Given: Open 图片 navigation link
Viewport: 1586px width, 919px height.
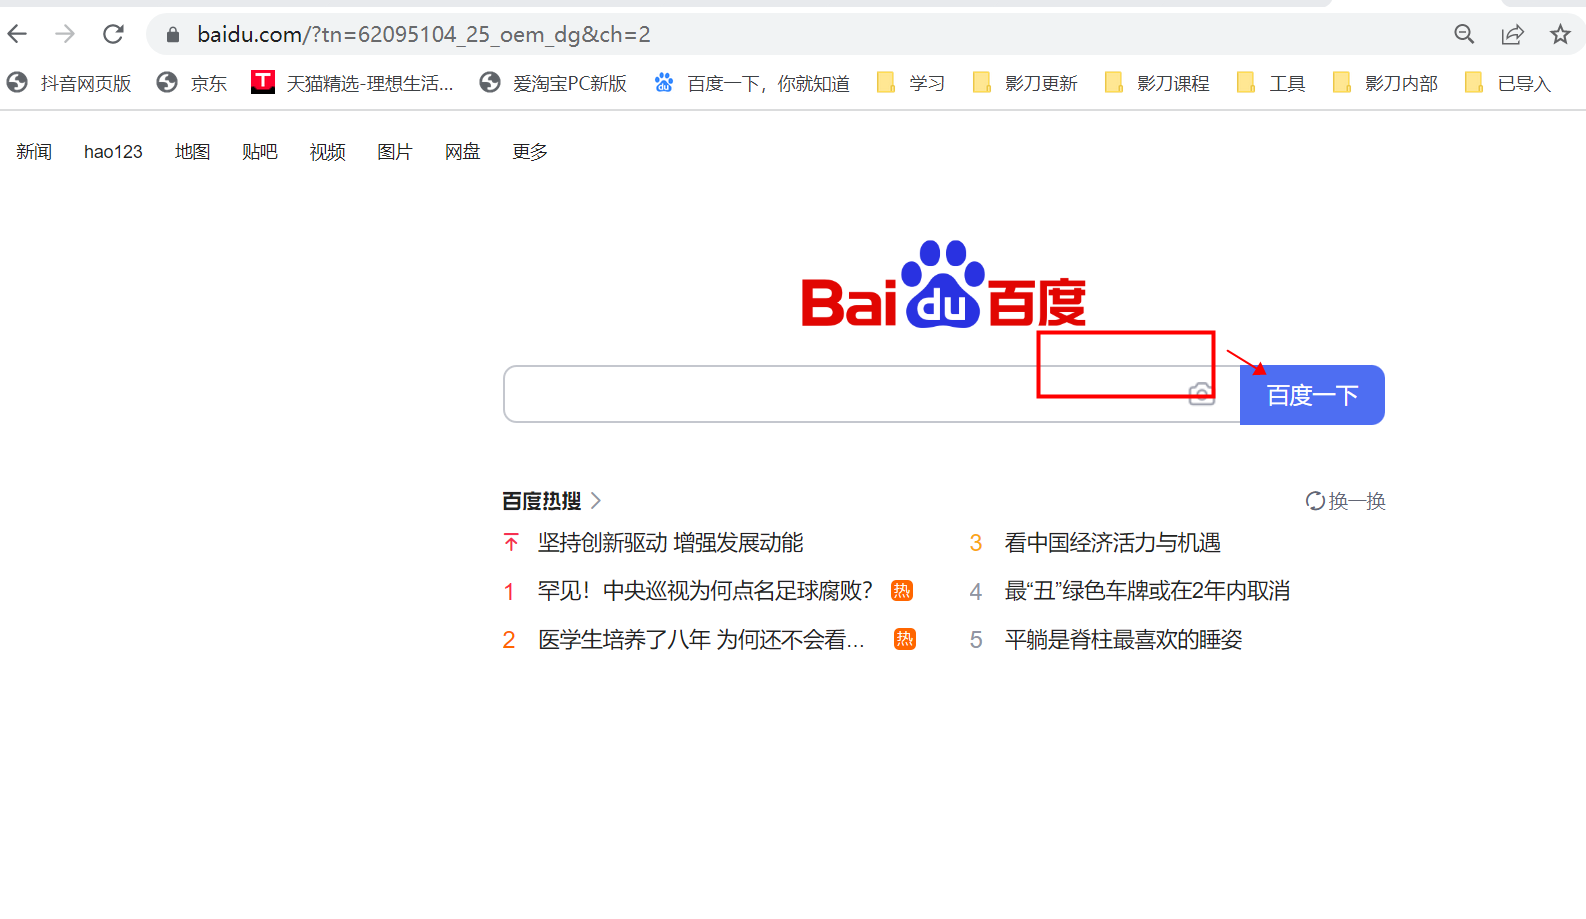Looking at the screenshot, I should tap(395, 152).
